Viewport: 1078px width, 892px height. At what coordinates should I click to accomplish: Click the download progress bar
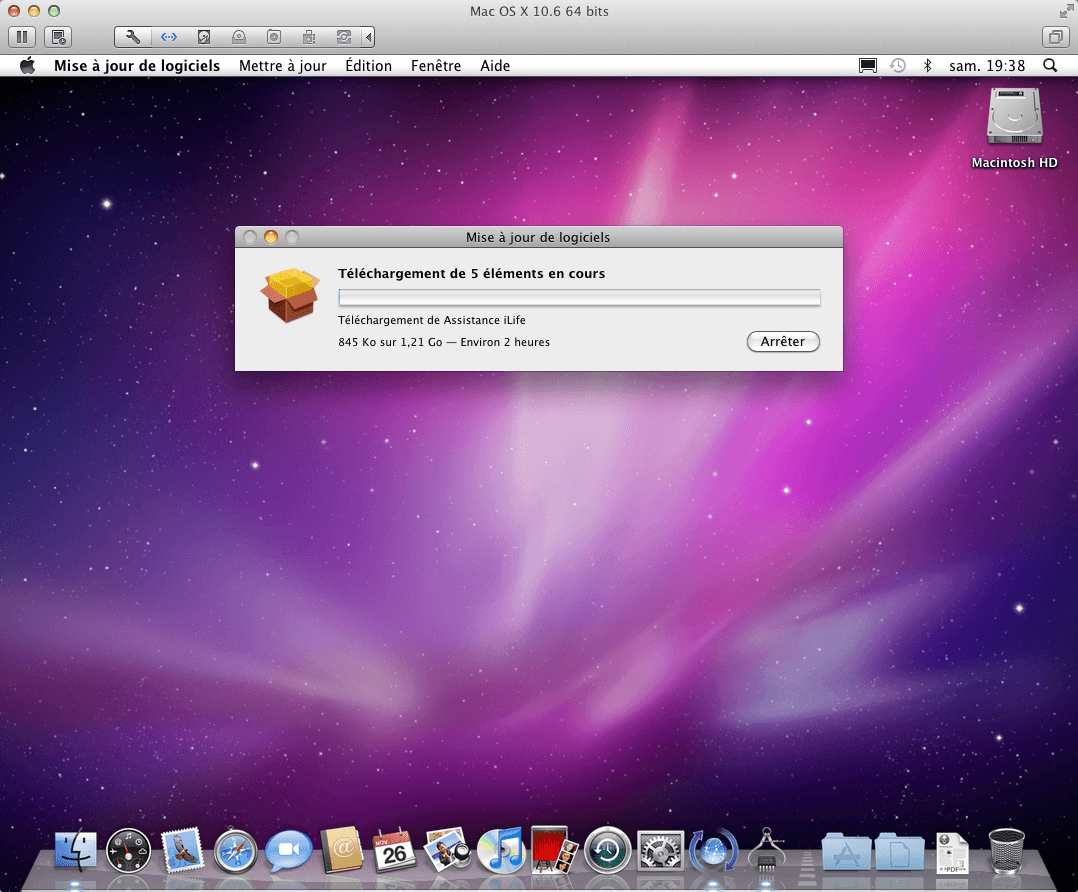click(x=579, y=298)
